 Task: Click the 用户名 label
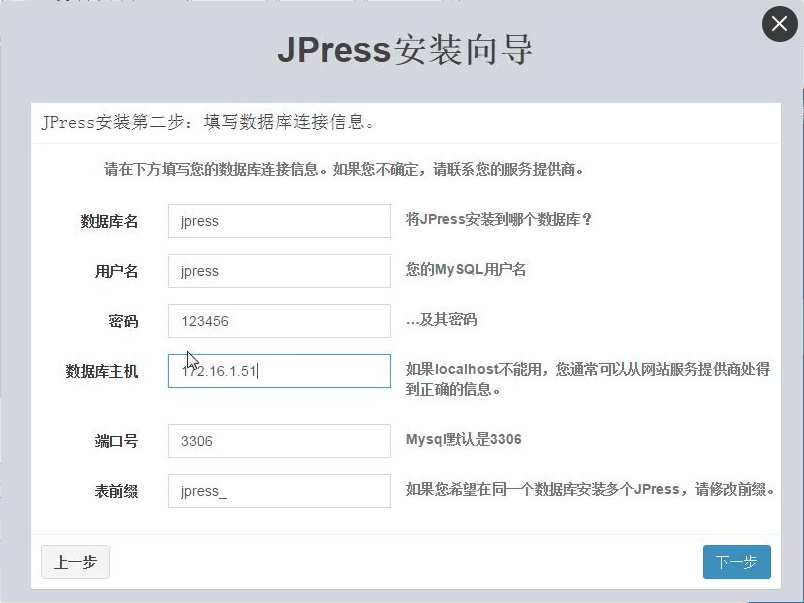(x=116, y=271)
